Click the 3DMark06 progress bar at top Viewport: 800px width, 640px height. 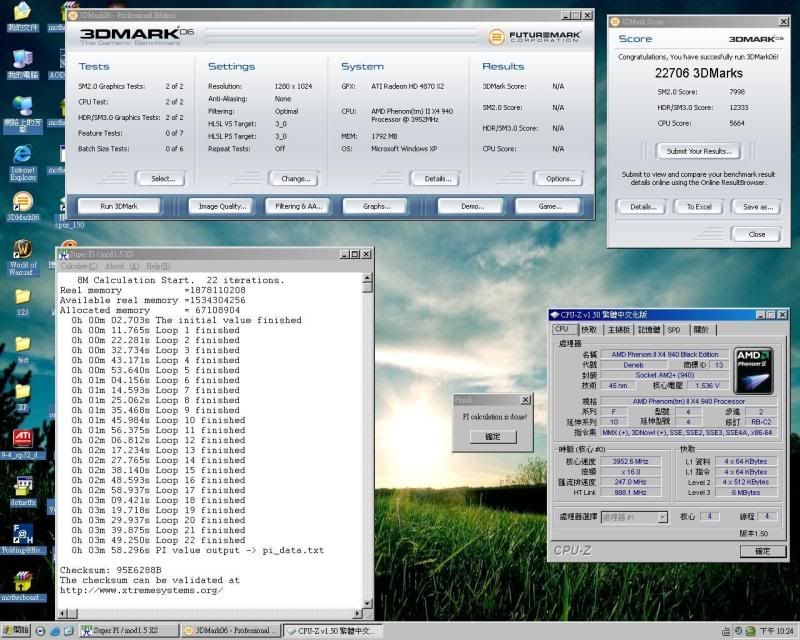coord(341,36)
